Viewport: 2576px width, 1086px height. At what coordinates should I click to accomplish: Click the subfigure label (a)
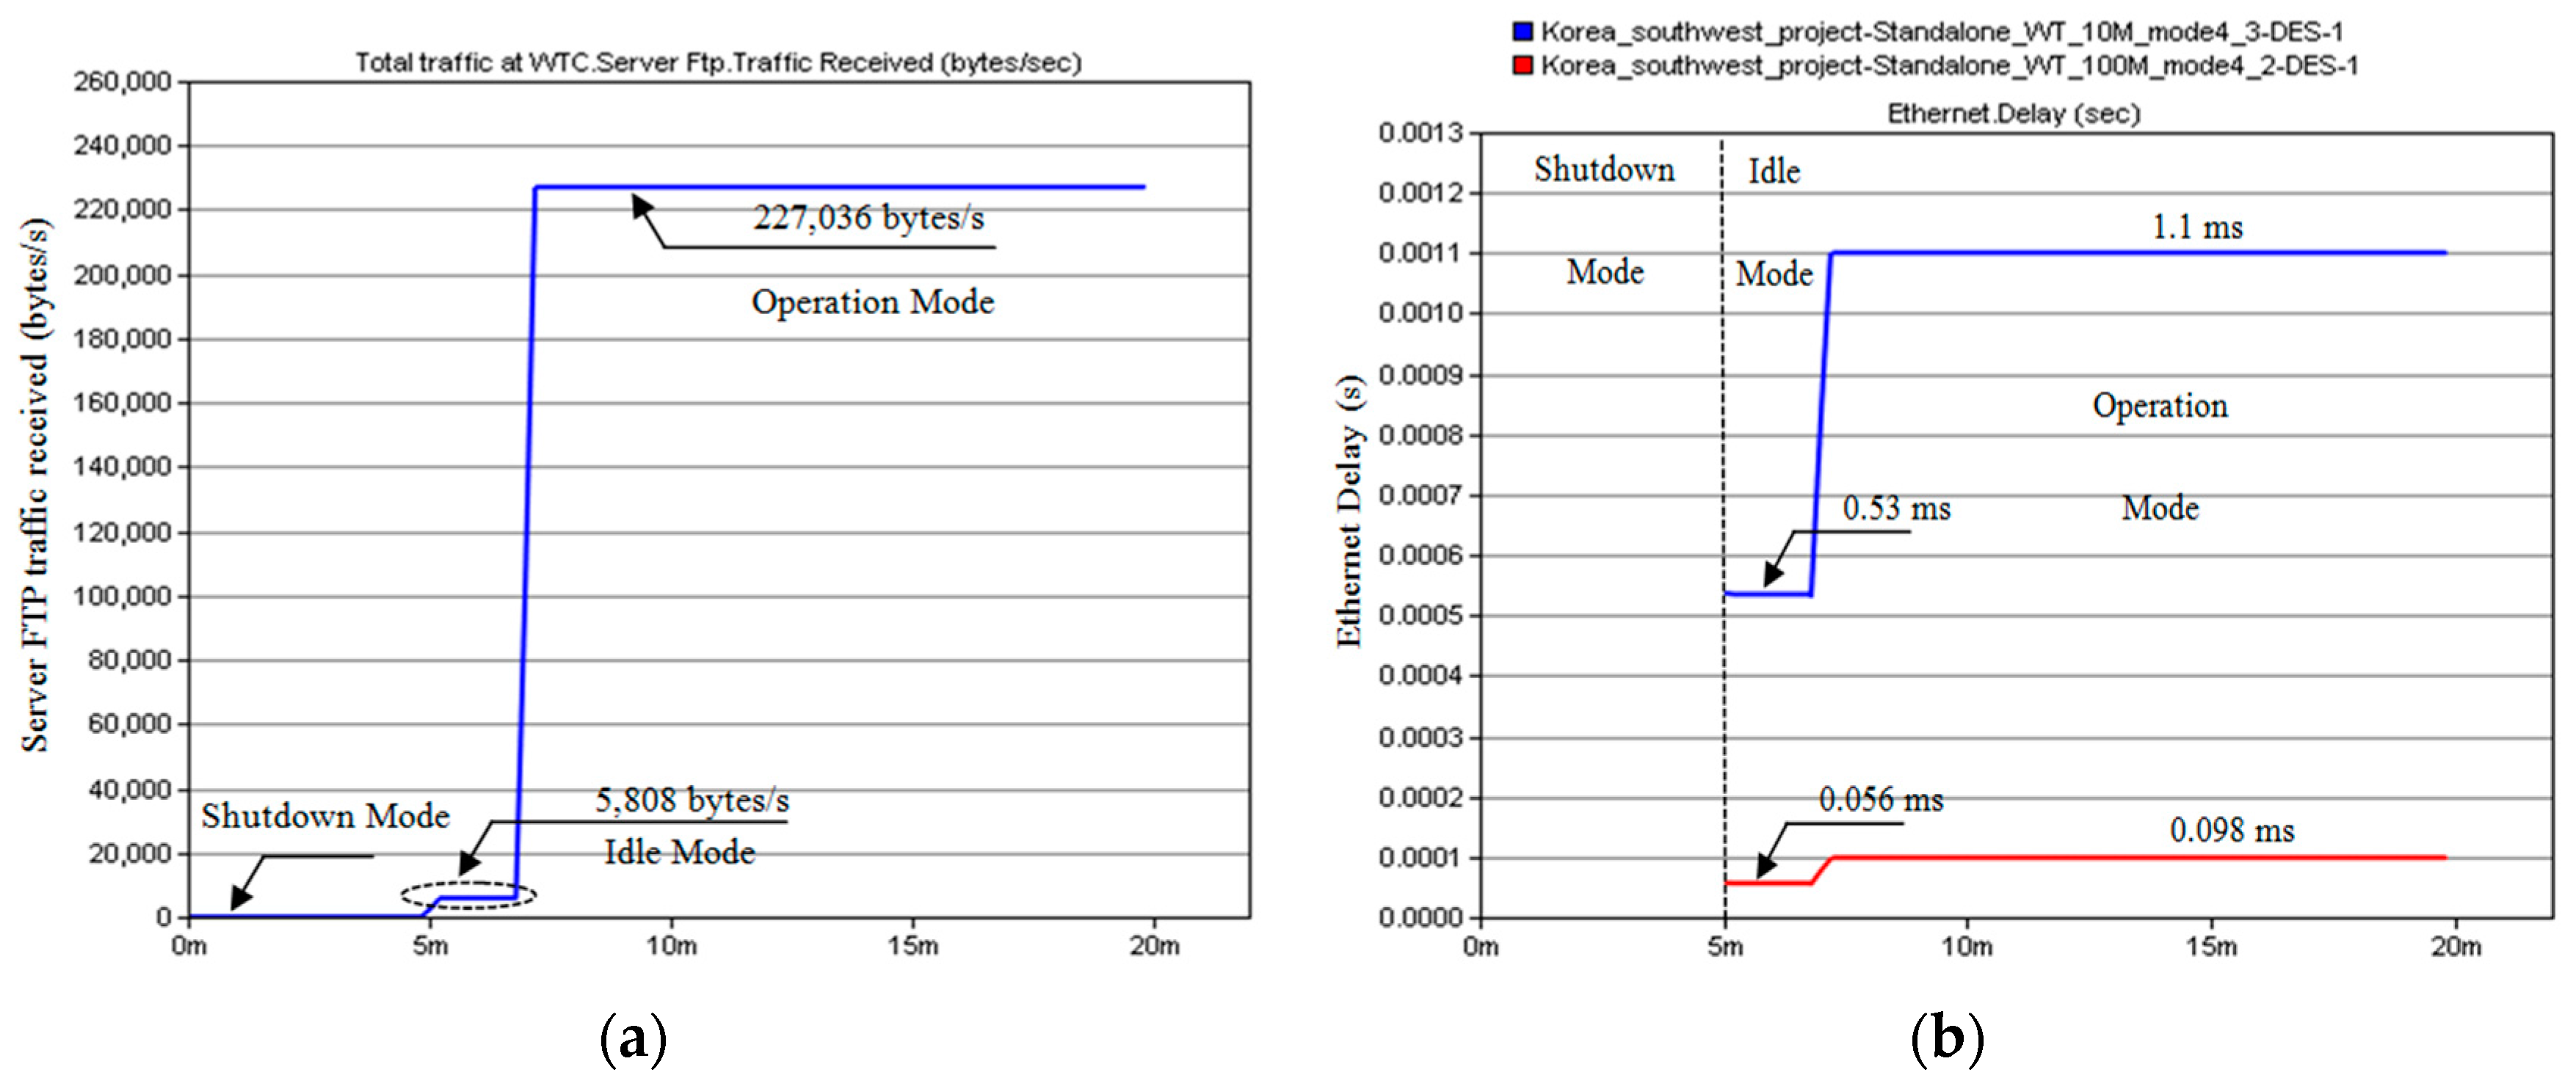click(x=633, y=1040)
